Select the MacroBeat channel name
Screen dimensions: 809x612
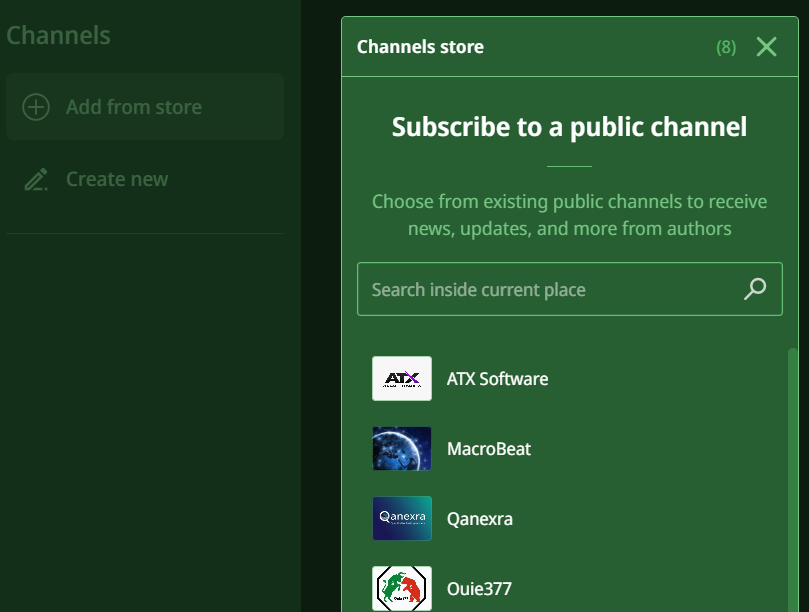(x=489, y=449)
